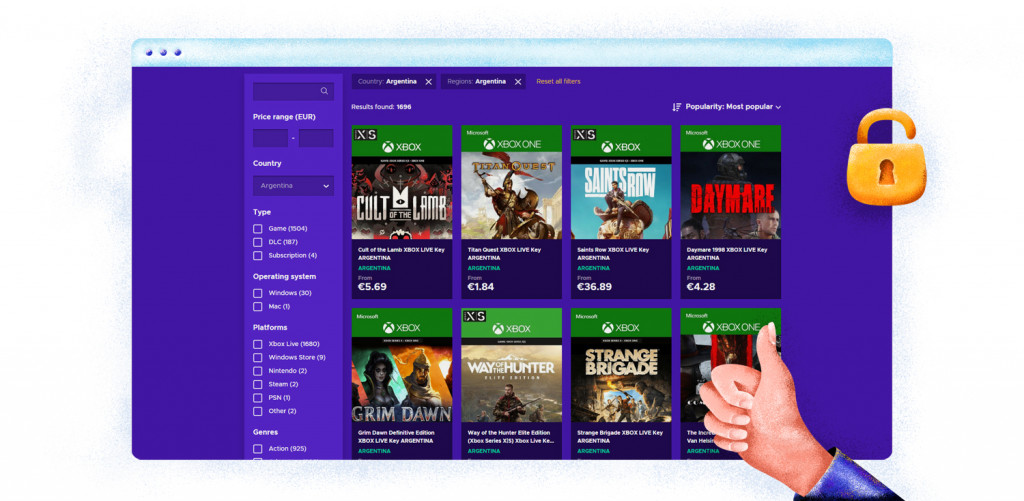The image size is (1024, 501).
Task: Check the Mac (1) operating system checkbox
Action: click(x=257, y=306)
